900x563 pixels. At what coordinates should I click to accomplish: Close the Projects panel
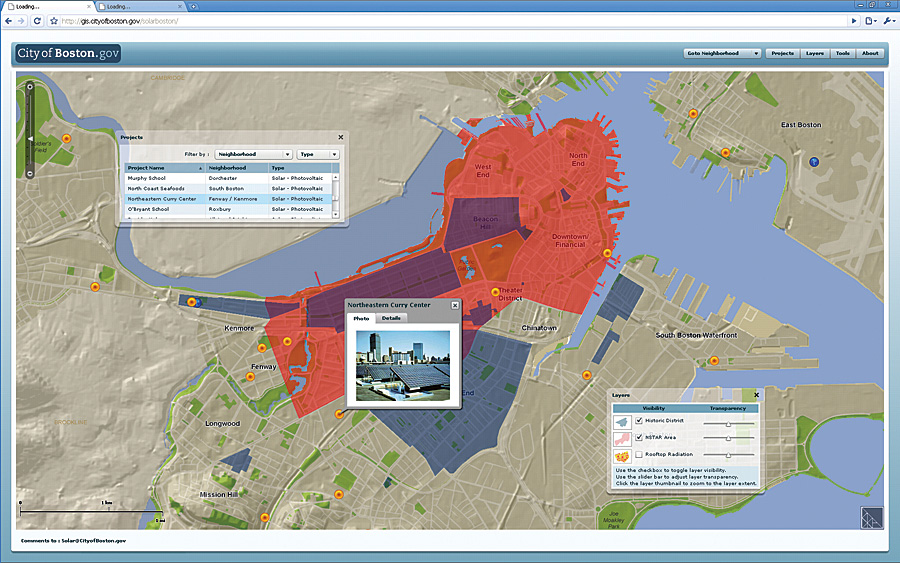pos(340,137)
